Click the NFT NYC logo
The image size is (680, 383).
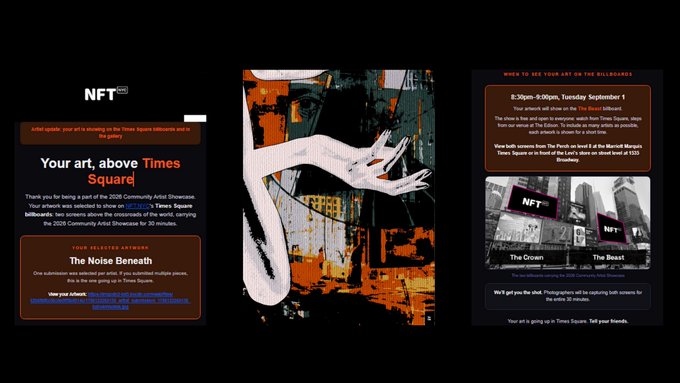106,94
